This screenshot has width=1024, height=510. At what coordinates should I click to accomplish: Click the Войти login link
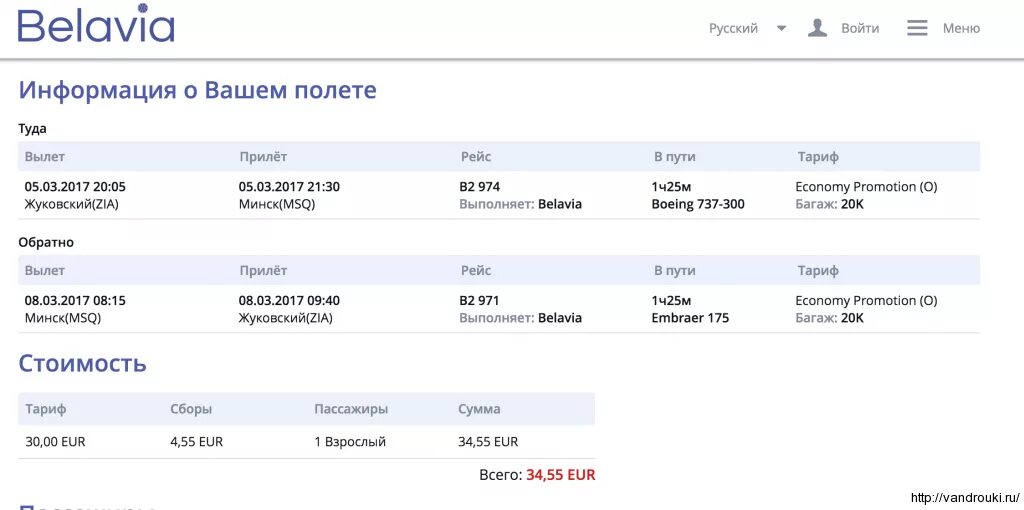[x=859, y=29]
